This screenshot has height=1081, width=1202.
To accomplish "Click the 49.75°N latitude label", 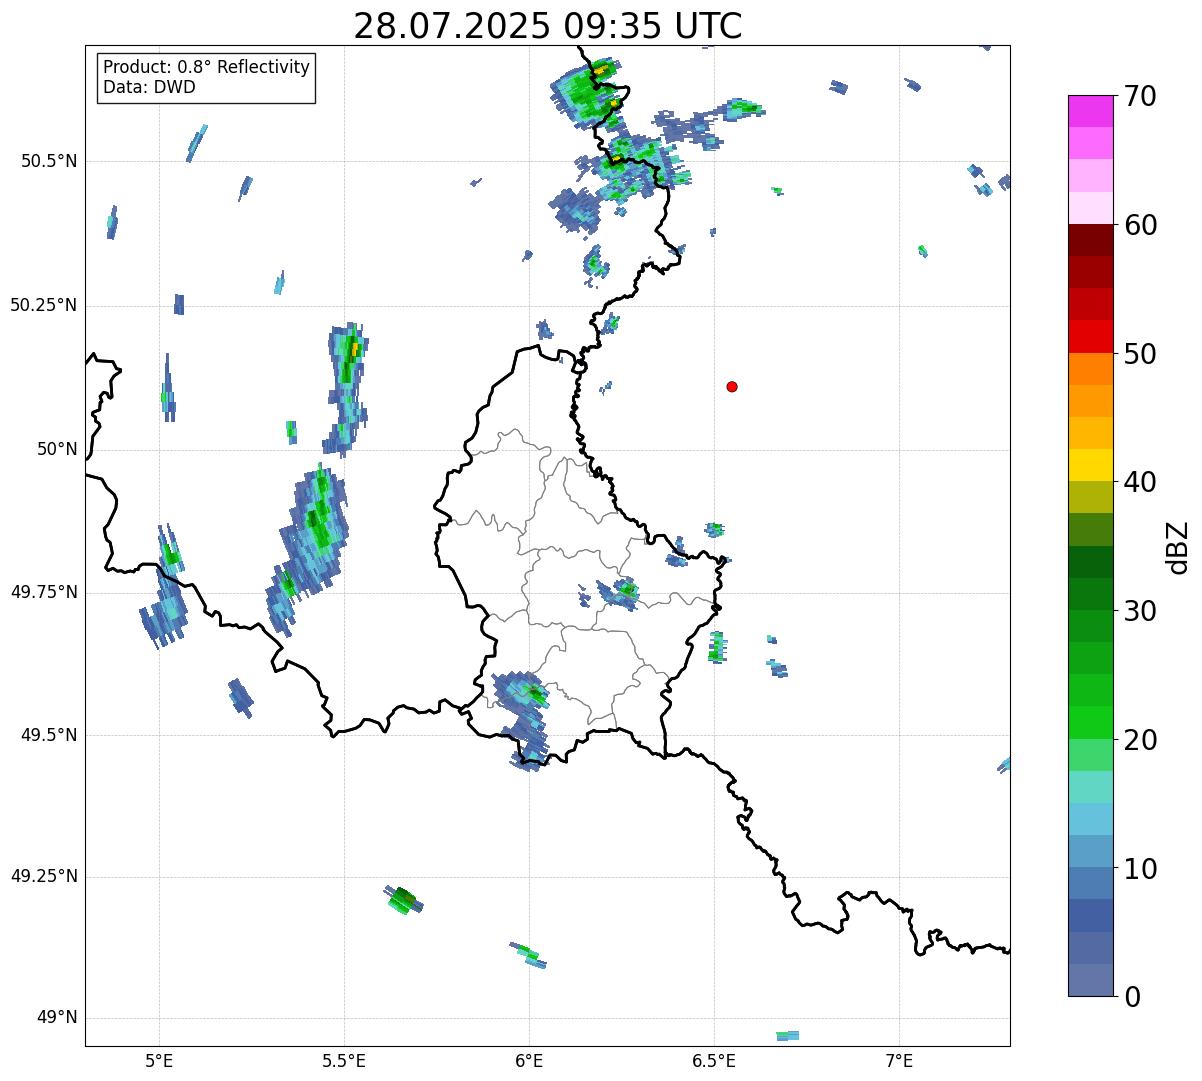I will (x=44, y=592).
